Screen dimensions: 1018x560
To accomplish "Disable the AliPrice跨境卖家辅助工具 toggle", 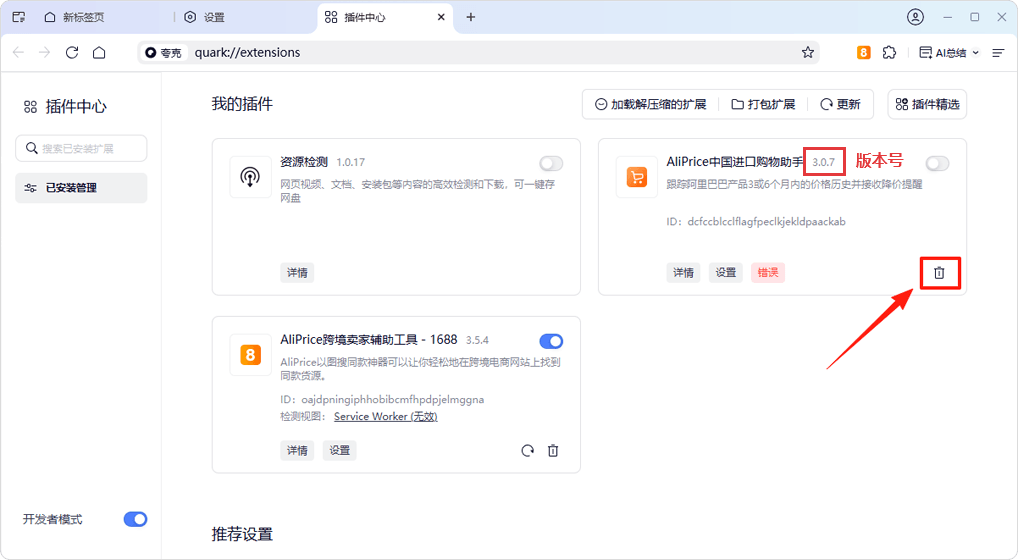I will [551, 341].
